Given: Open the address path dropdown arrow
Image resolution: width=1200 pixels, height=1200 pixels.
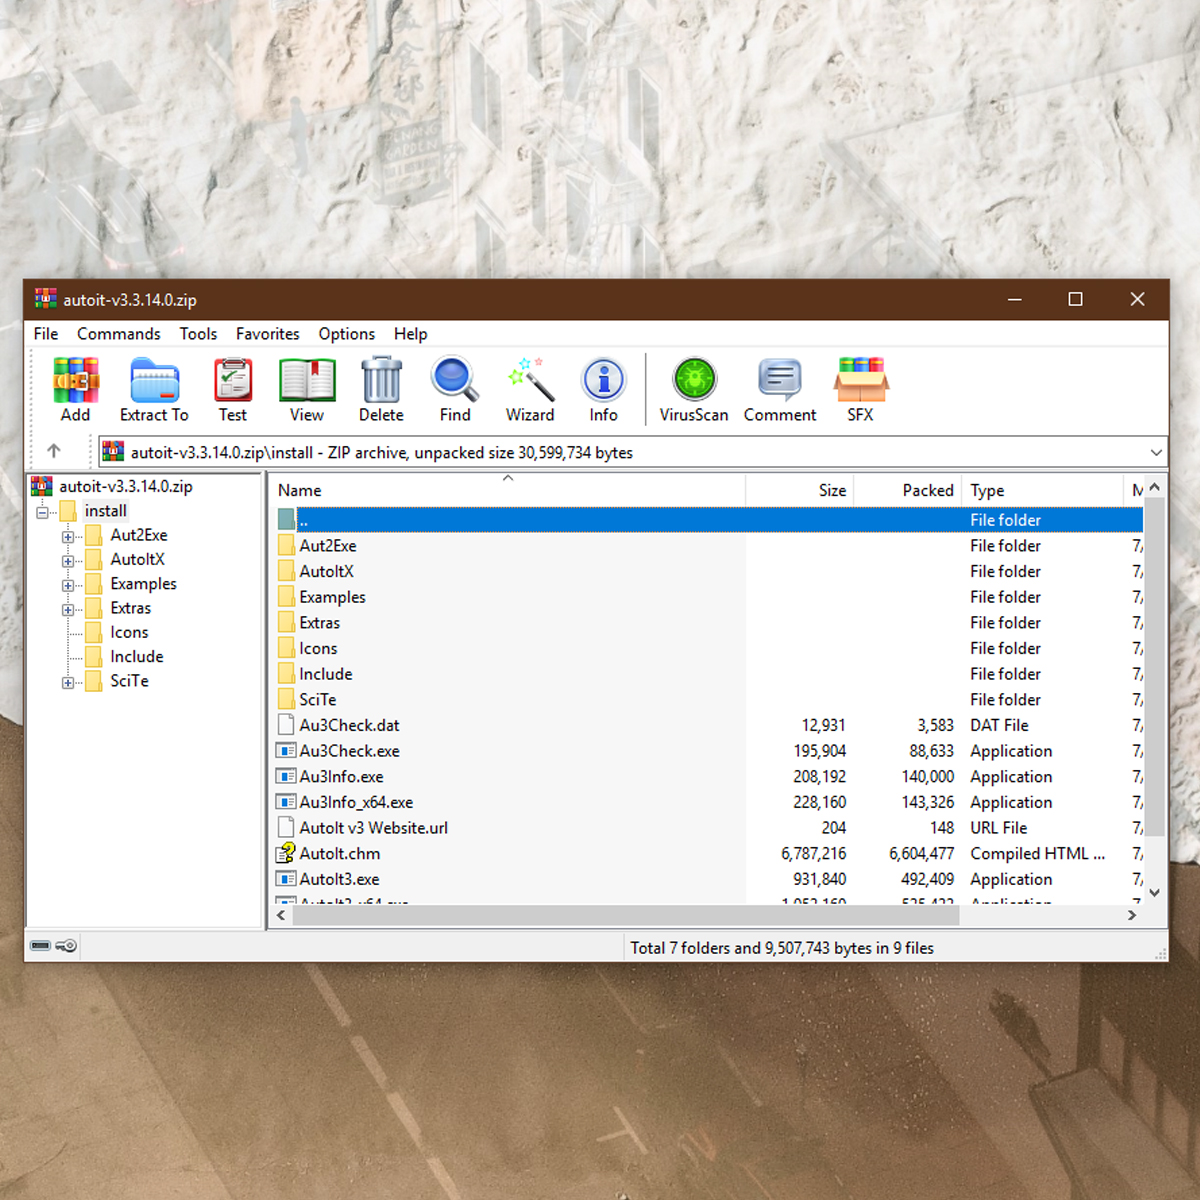Looking at the screenshot, I should coord(1156,453).
